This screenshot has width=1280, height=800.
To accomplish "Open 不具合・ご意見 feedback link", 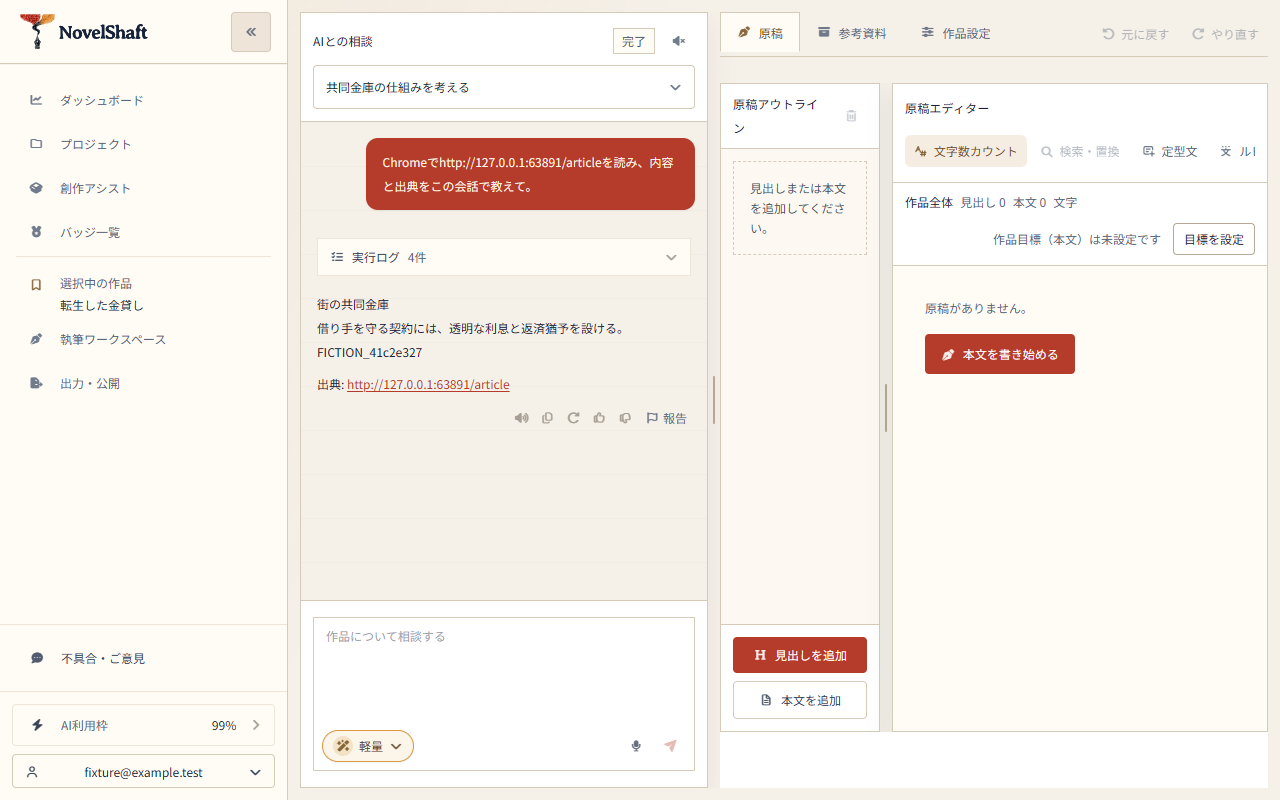I will point(143,658).
